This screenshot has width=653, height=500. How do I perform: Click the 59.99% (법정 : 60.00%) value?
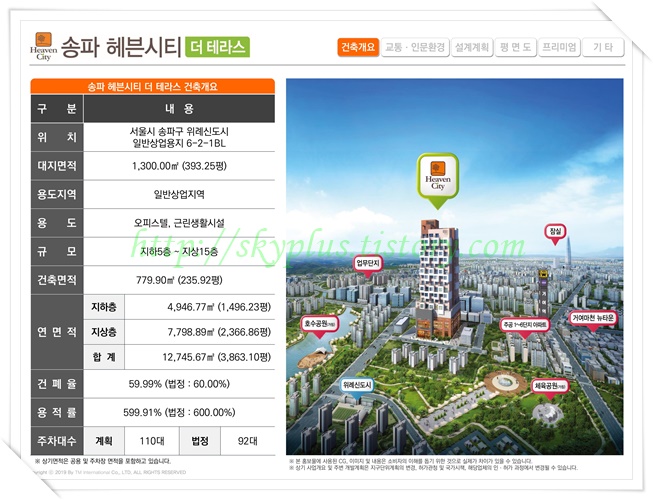(179, 384)
